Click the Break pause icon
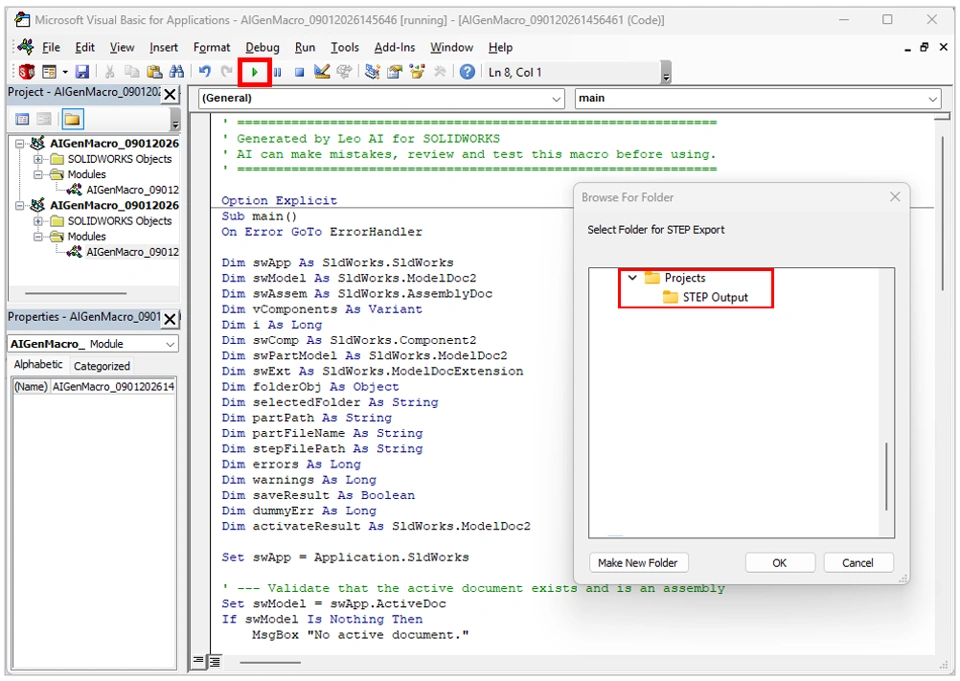960x681 pixels. (277, 72)
